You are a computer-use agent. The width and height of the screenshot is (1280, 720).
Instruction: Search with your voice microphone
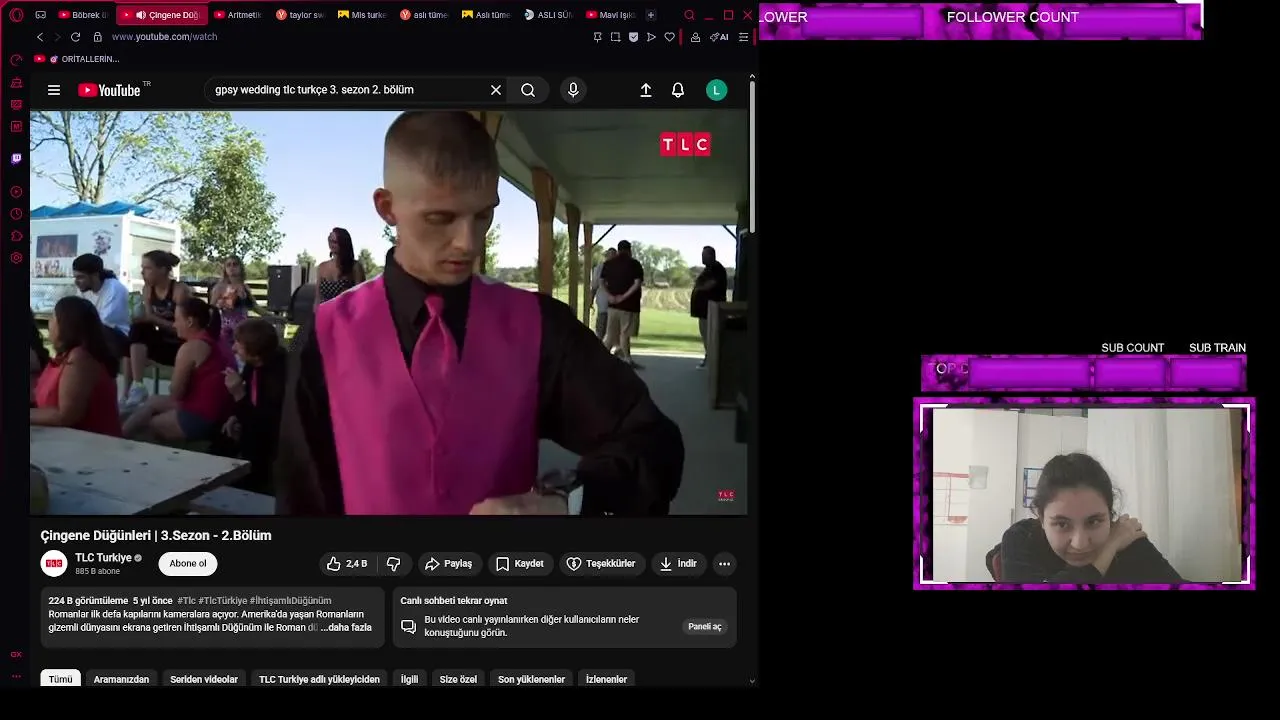tap(573, 90)
